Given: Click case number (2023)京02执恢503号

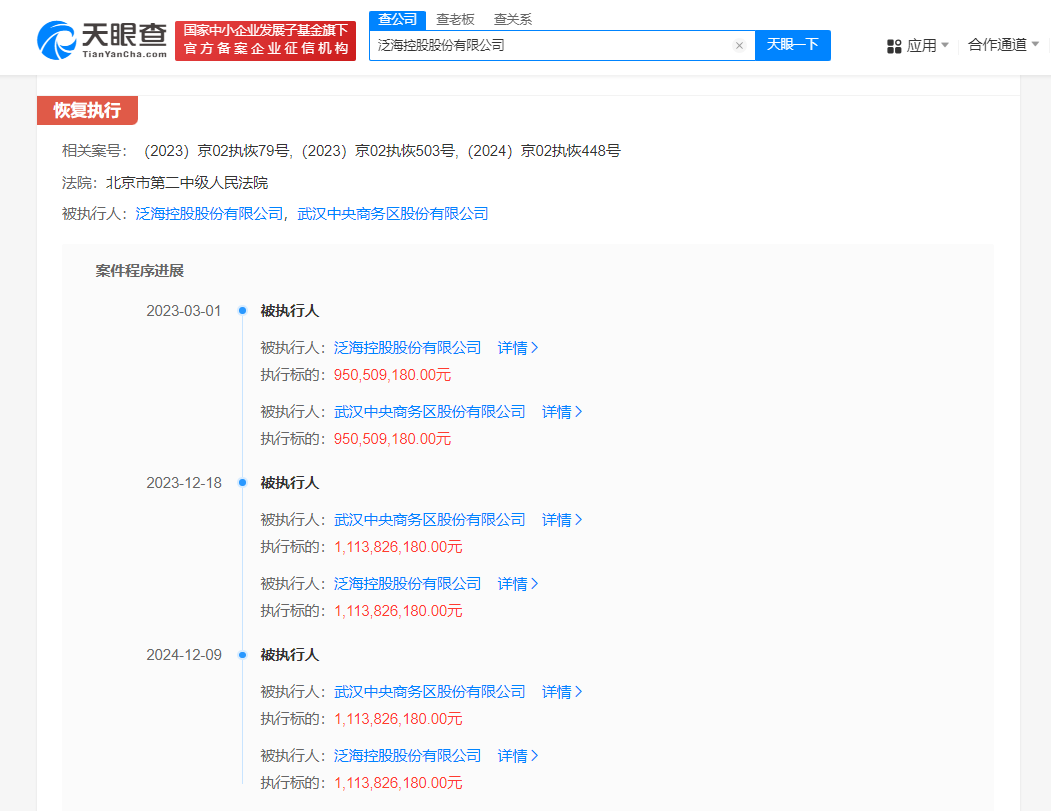Looking at the screenshot, I should point(377,151).
